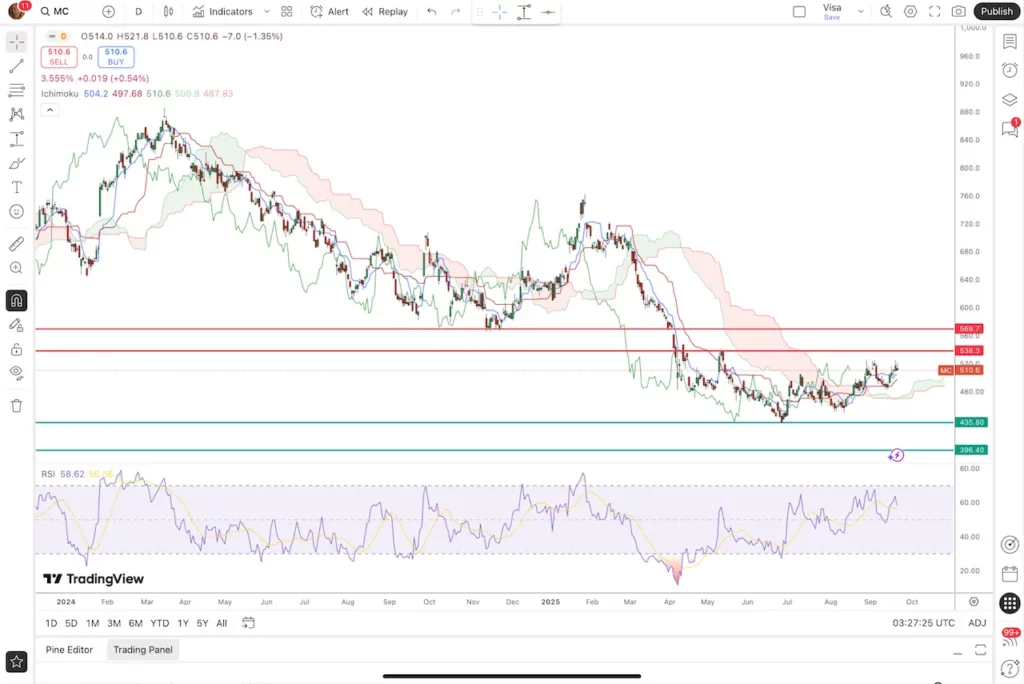Expand the Visa layout dropdown arrow
1024x684 pixels.
[x=861, y=12]
